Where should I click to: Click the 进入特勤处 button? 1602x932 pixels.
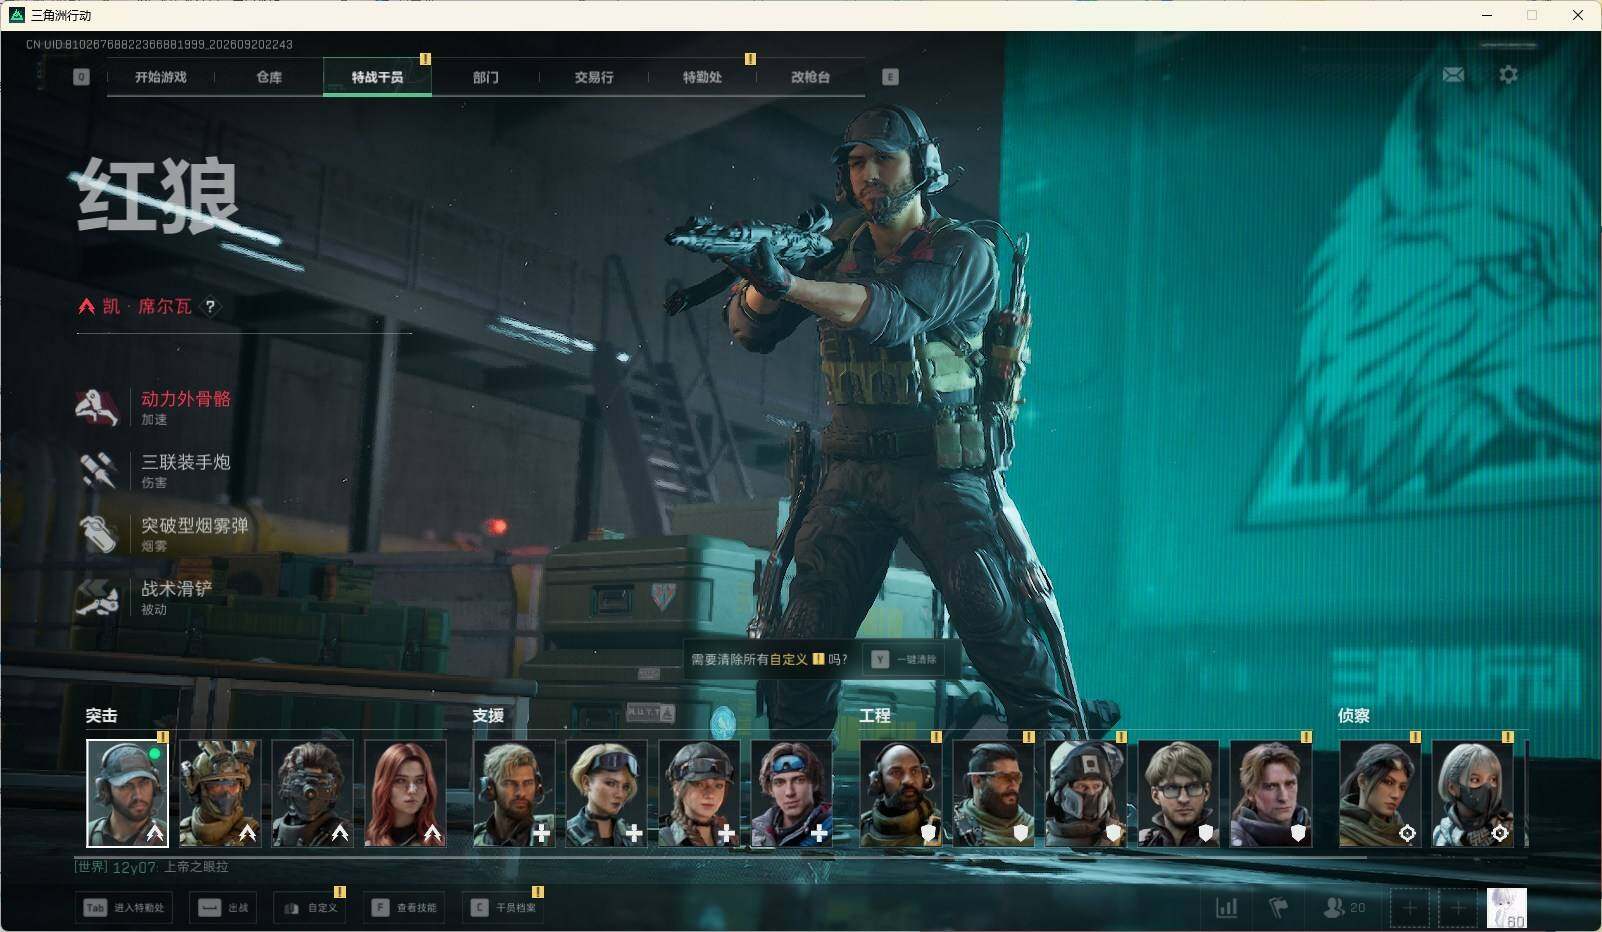click(x=125, y=907)
